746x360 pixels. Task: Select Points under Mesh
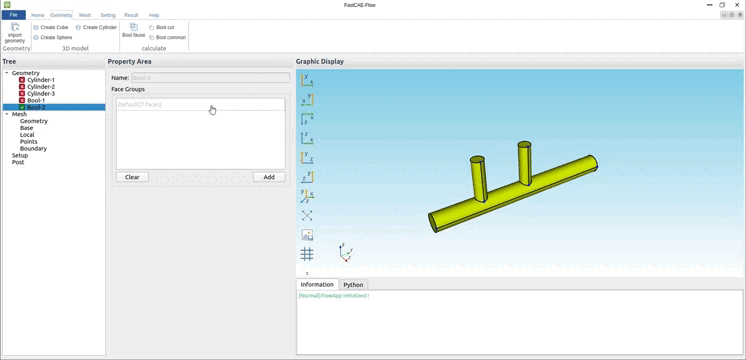[29, 142]
